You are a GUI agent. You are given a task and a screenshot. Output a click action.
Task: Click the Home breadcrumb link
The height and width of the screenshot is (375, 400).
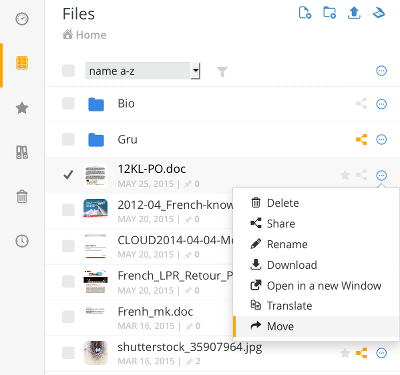(x=91, y=35)
